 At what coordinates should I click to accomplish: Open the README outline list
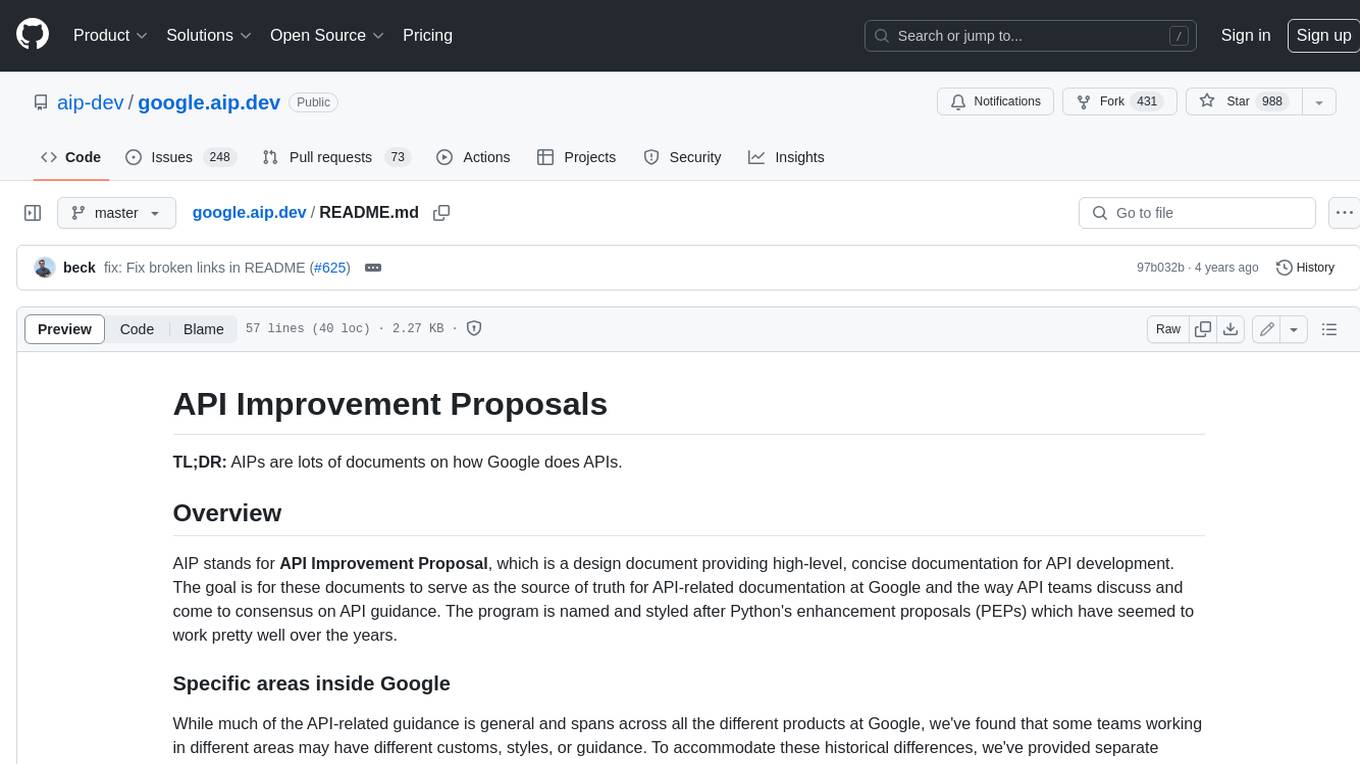[1329, 329]
